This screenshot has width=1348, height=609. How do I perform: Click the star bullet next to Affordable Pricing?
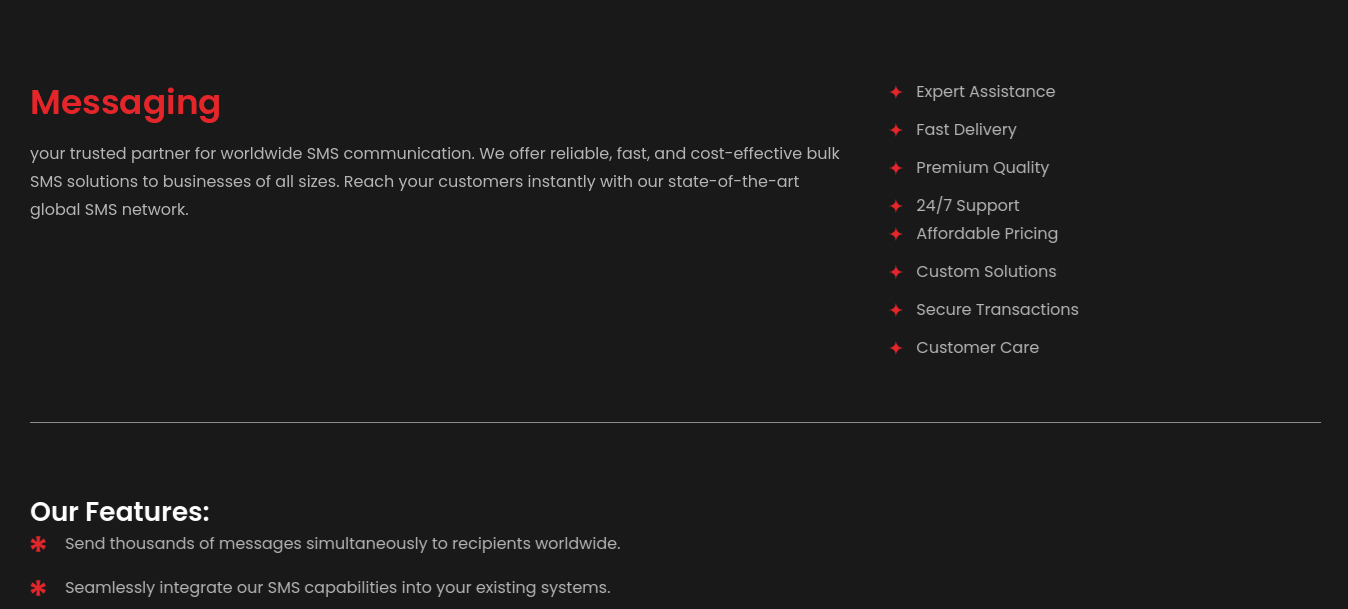[x=896, y=234]
